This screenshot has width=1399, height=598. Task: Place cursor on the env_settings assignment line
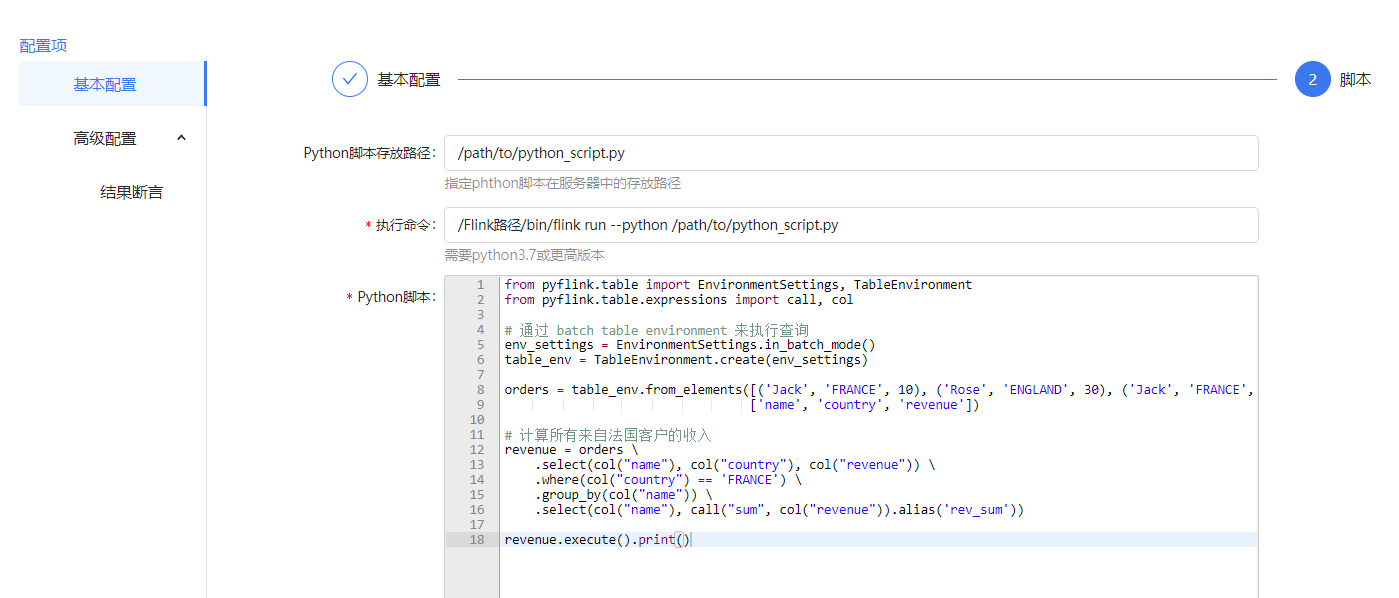click(689, 345)
